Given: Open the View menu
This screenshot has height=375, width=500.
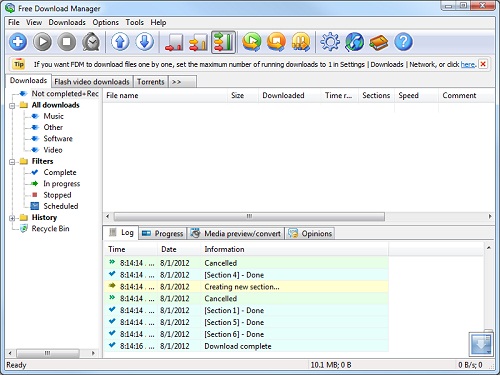Looking at the screenshot, I should pos(34,22).
